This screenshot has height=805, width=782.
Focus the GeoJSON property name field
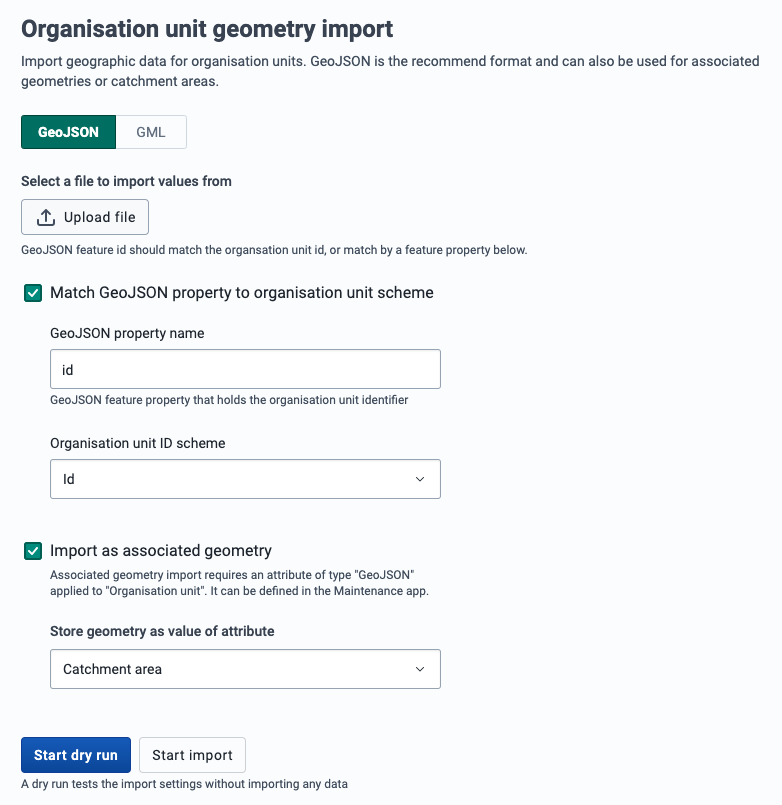click(x=245, y=369)
